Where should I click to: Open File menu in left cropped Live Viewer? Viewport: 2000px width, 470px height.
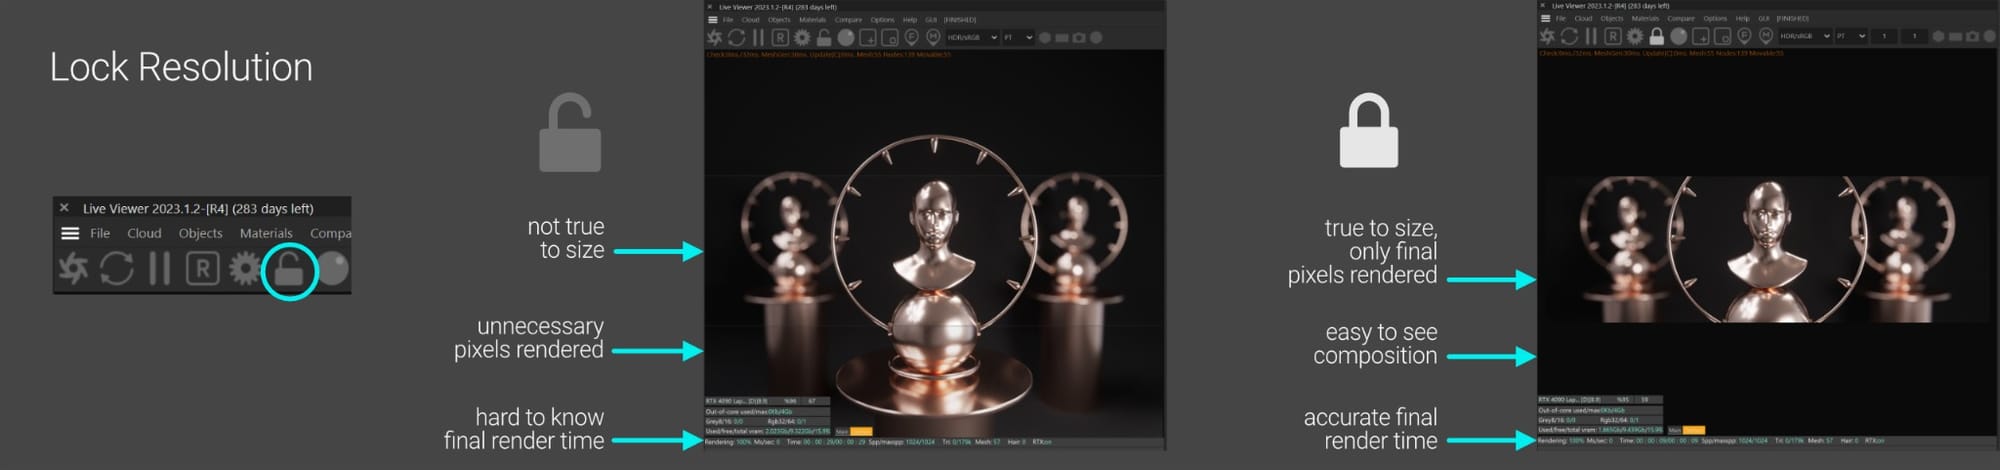coord(100,233)
